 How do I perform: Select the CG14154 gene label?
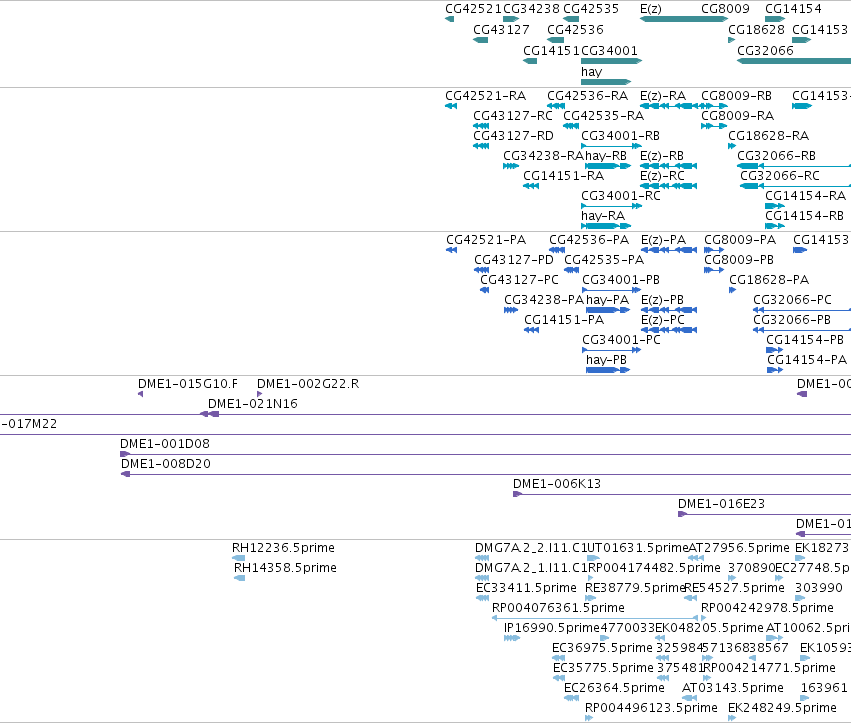point(793,9)
